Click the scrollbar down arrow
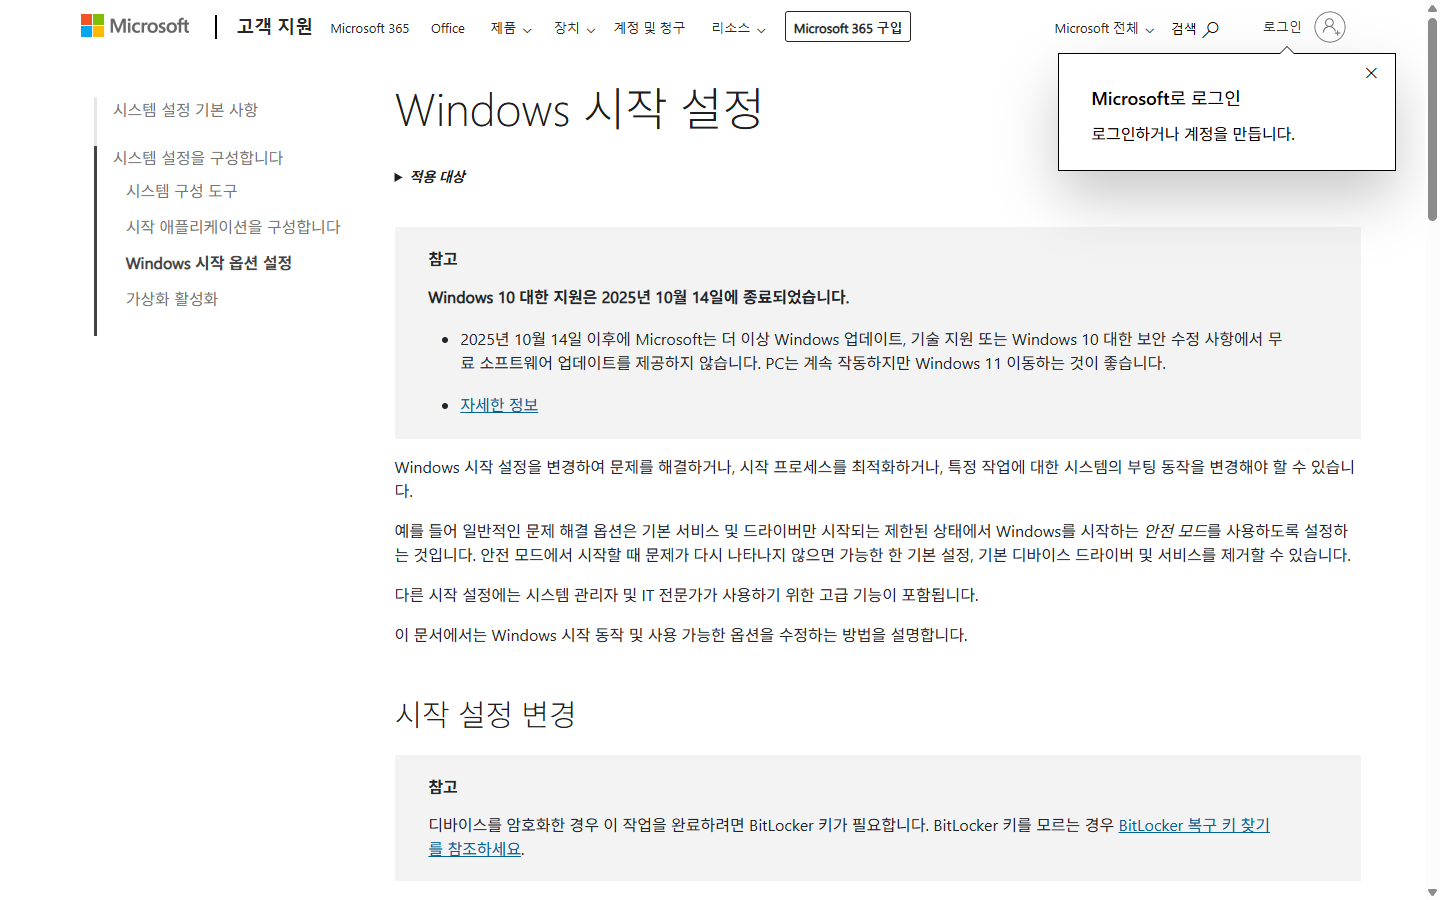1440x900 pixels. [x=1432, y=892]
